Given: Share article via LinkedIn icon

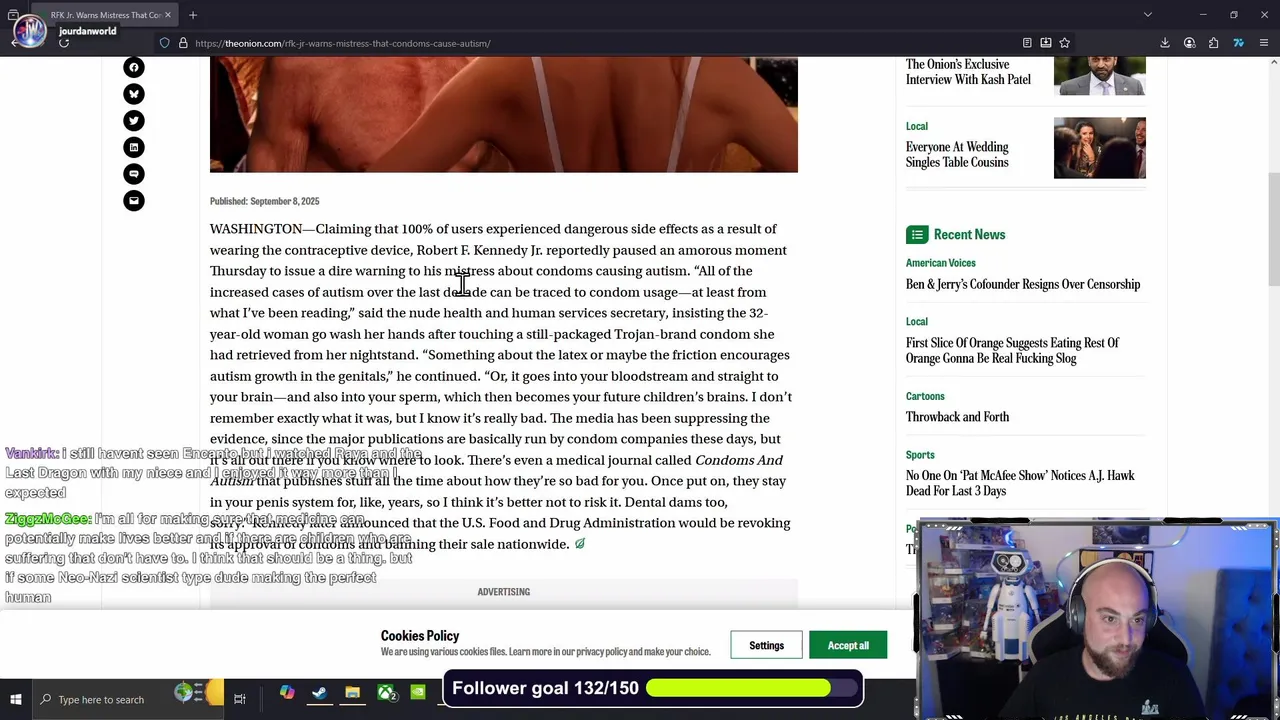Looking at the screenshot, I should tap(133, 147).
